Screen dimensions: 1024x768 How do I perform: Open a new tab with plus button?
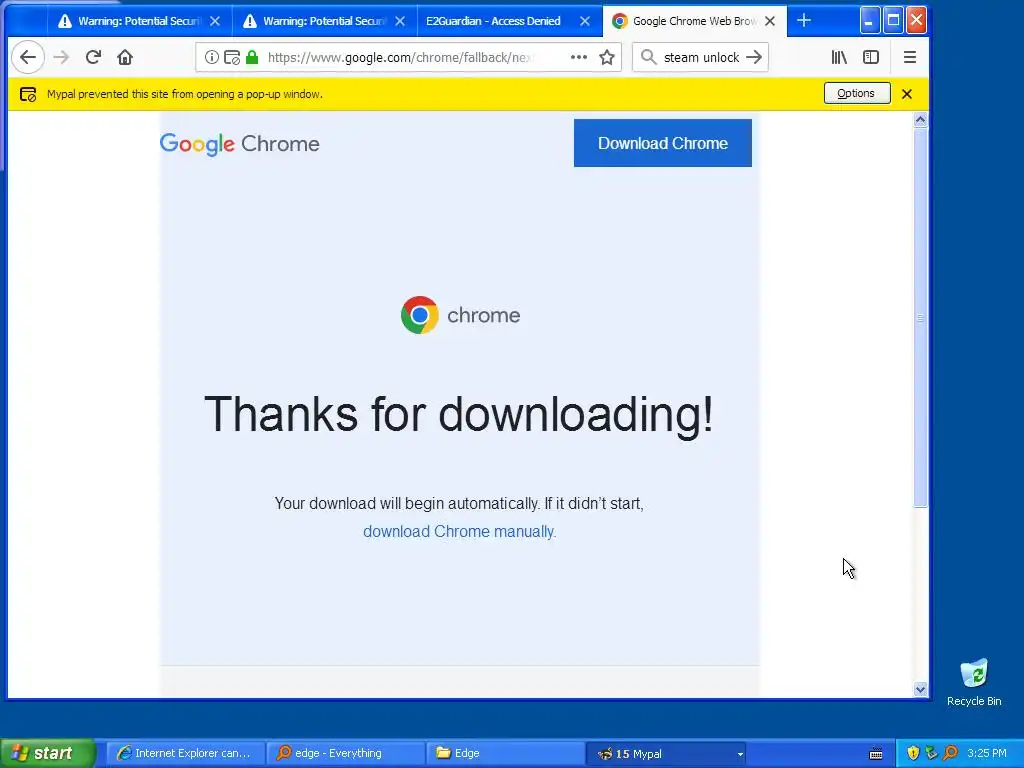click(804, 21)
